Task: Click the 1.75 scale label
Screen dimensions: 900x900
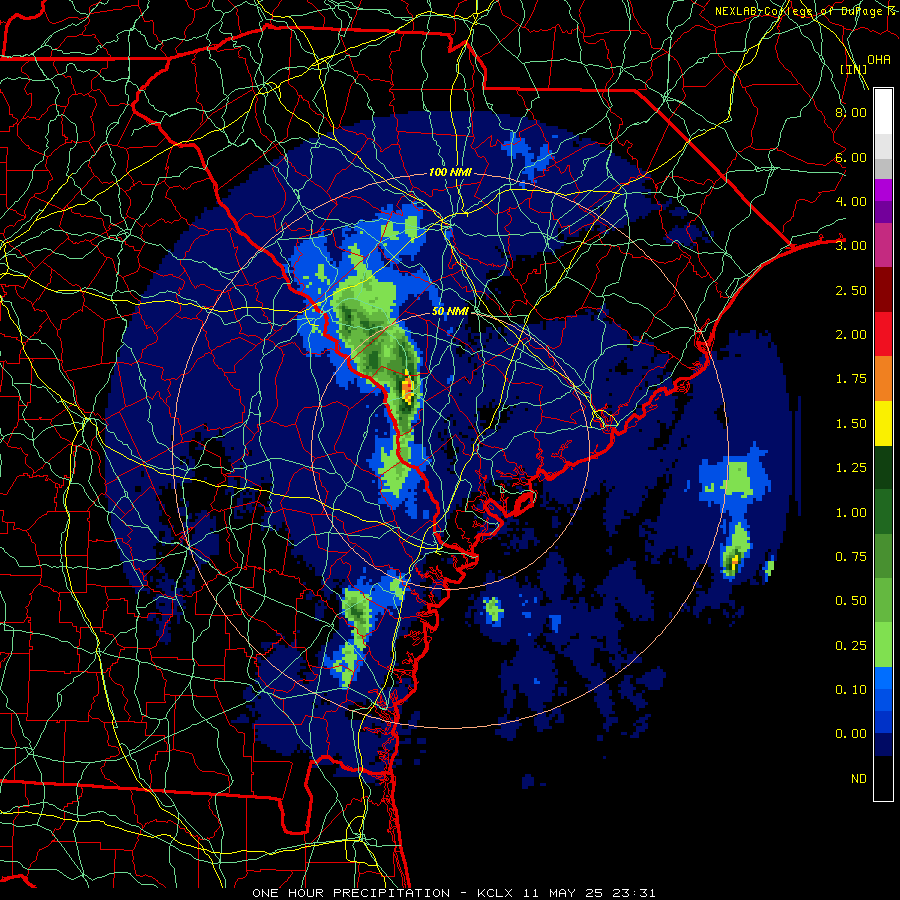Action: [851, 379]
